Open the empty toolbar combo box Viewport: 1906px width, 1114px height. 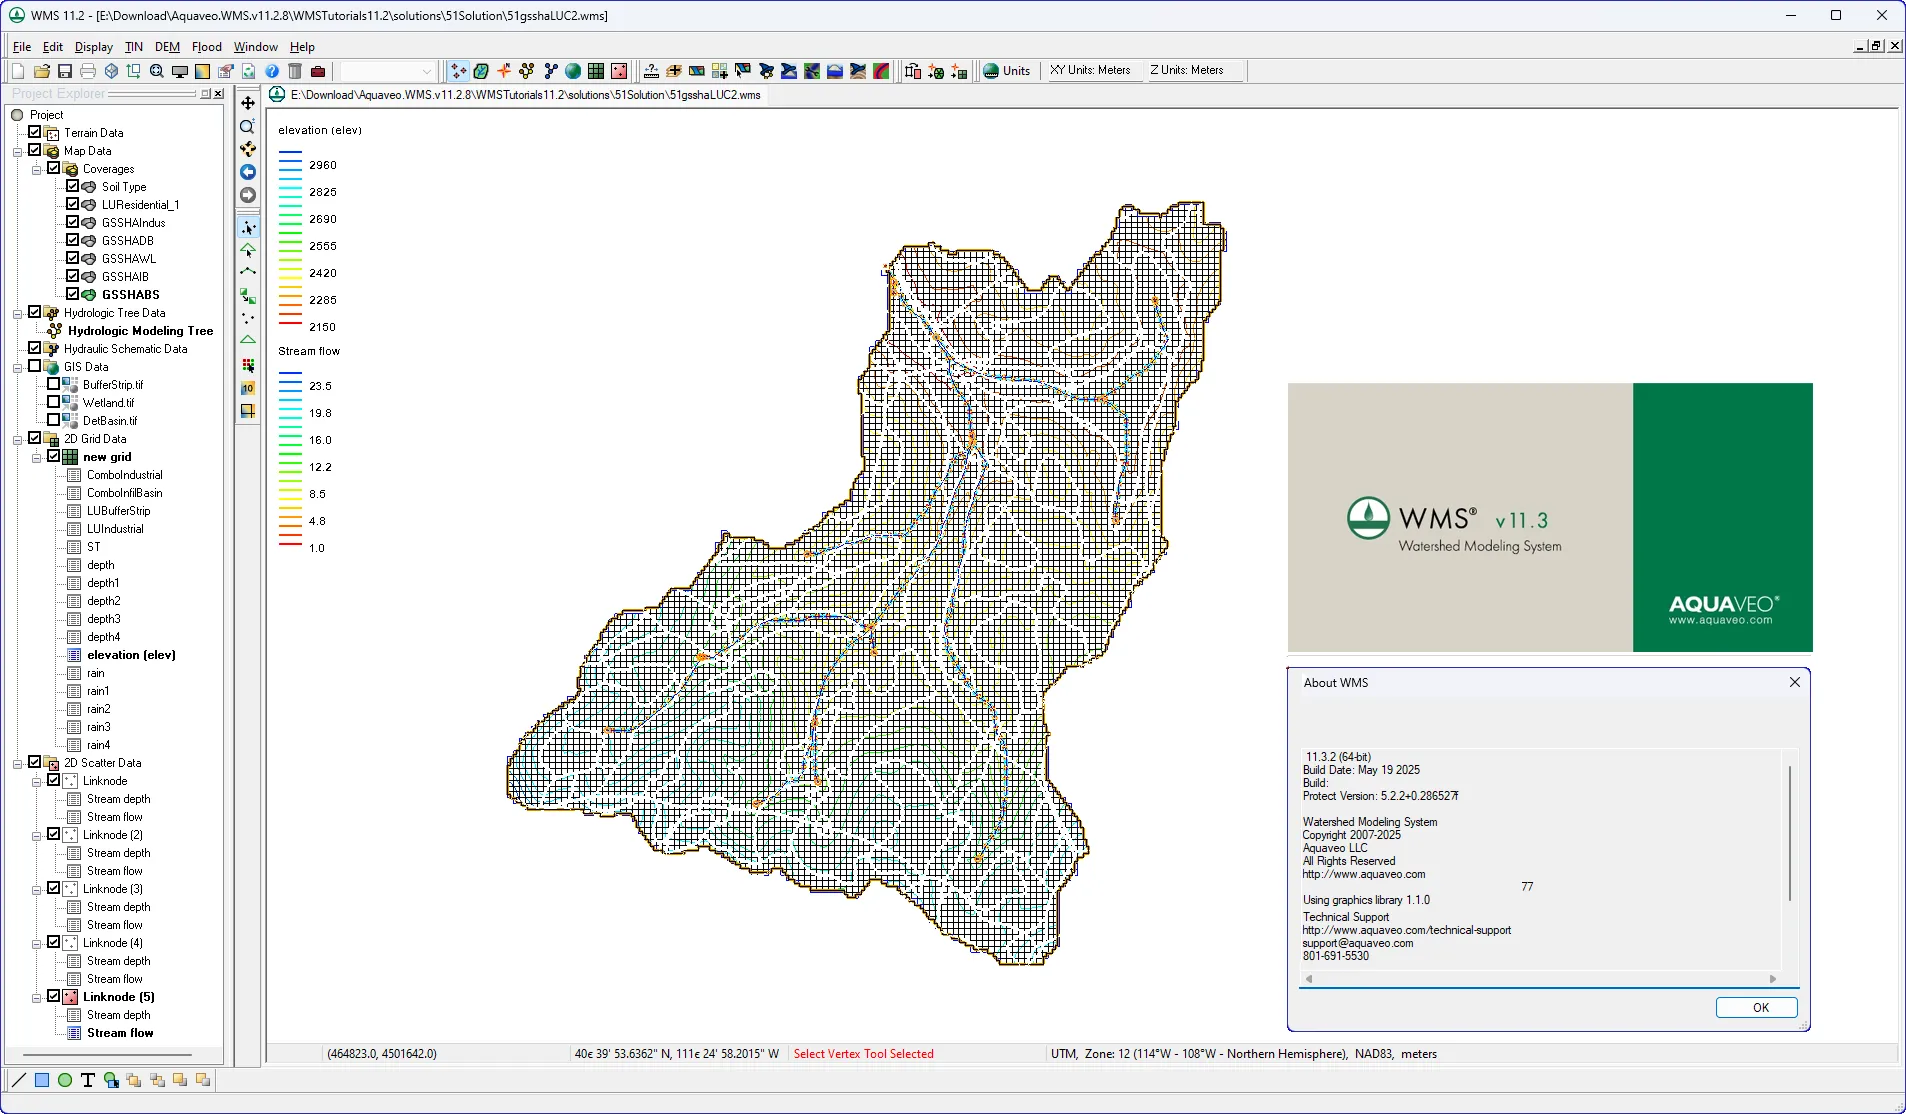(x=386, y=71)
